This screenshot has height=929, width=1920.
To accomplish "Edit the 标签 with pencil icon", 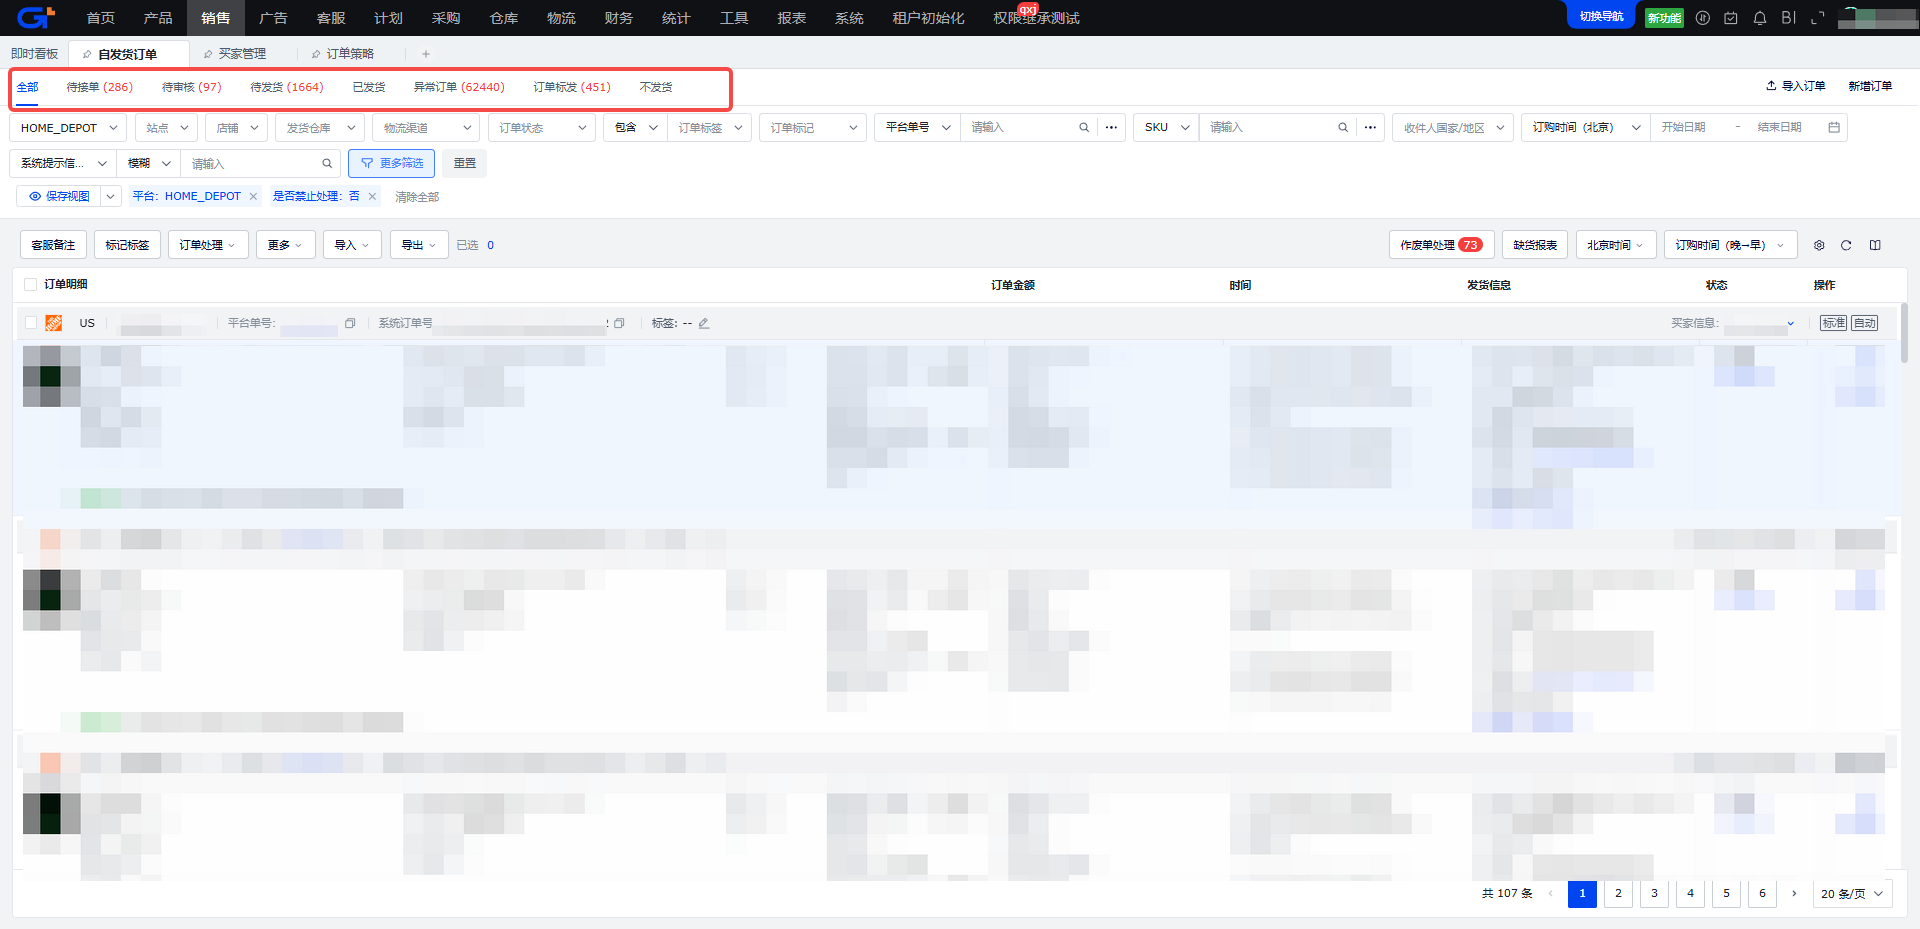I will [x=704, y=323].
